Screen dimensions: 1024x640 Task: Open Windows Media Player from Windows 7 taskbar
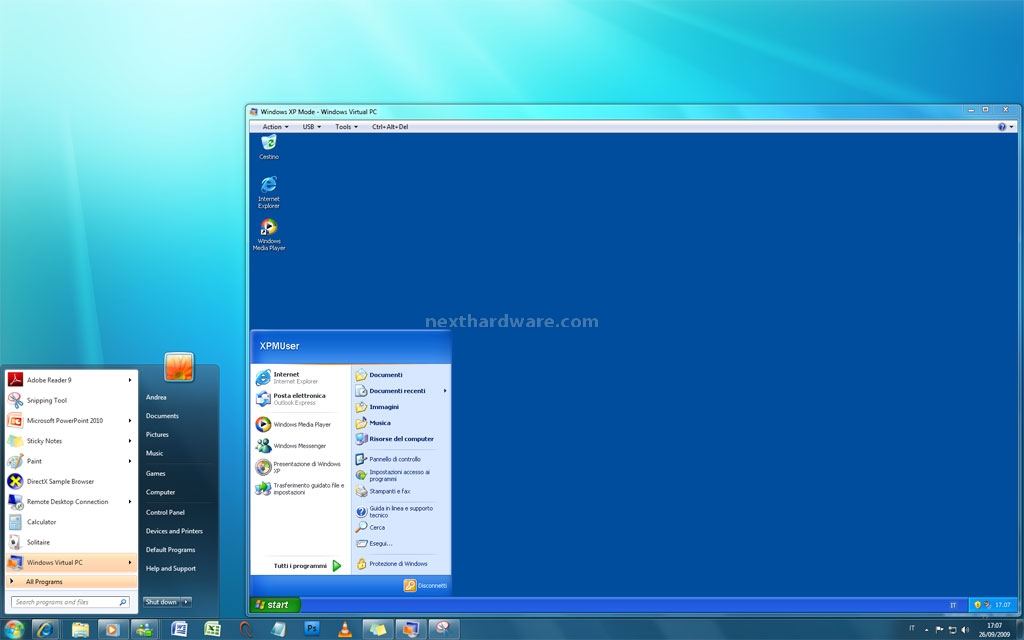(112, 629)
